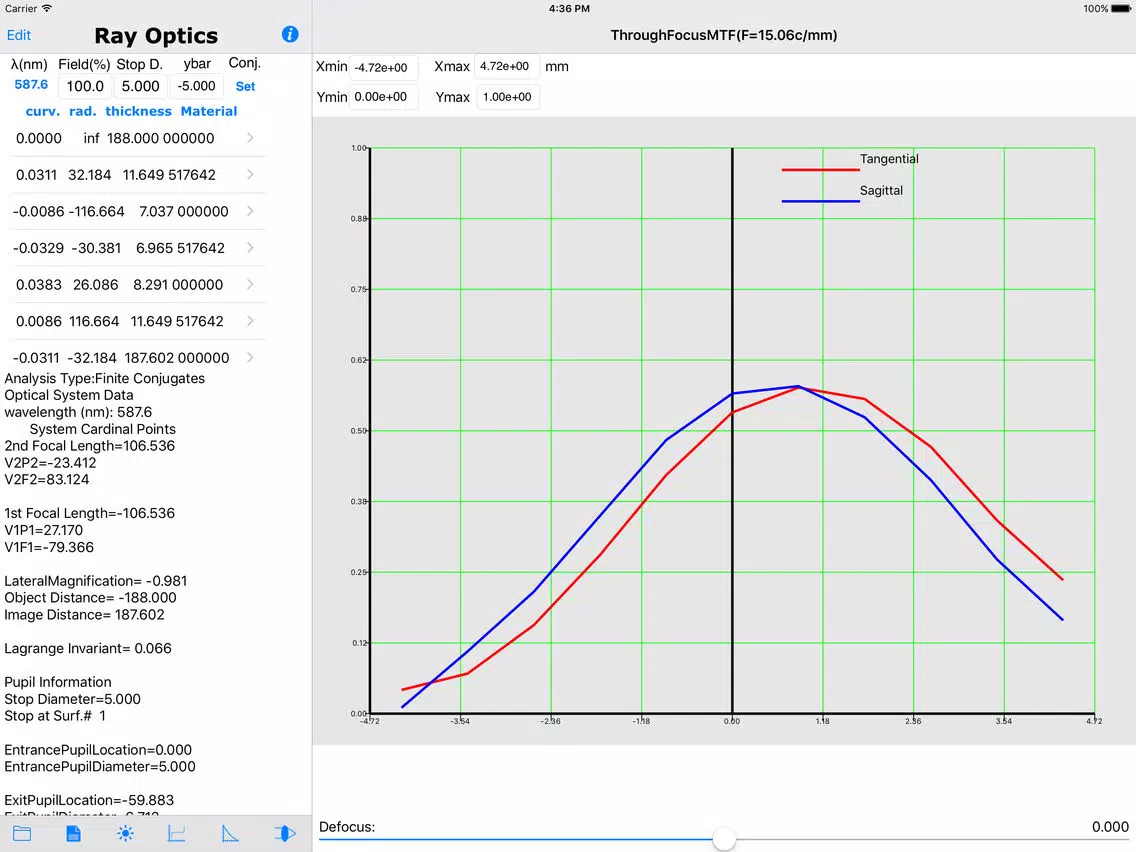Image resolution: width=1136 pixels, height=852 pixels.
Task: Tap the Set conjugates button
Action: [245, 86]
